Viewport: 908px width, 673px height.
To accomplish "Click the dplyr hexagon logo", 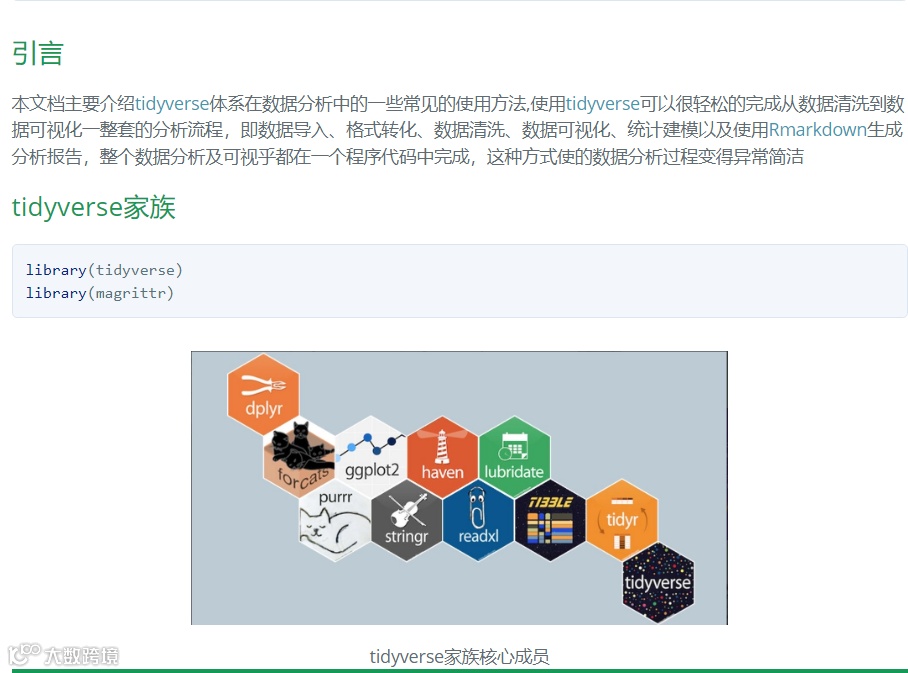I will pos(263,394).
